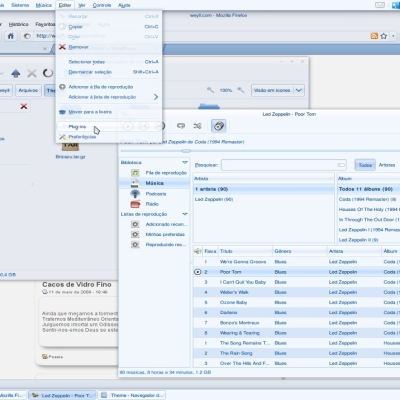This screenshot has height=400, width=400.
Task: Bookmark page with star icon in Firefox
Action: 384,36
